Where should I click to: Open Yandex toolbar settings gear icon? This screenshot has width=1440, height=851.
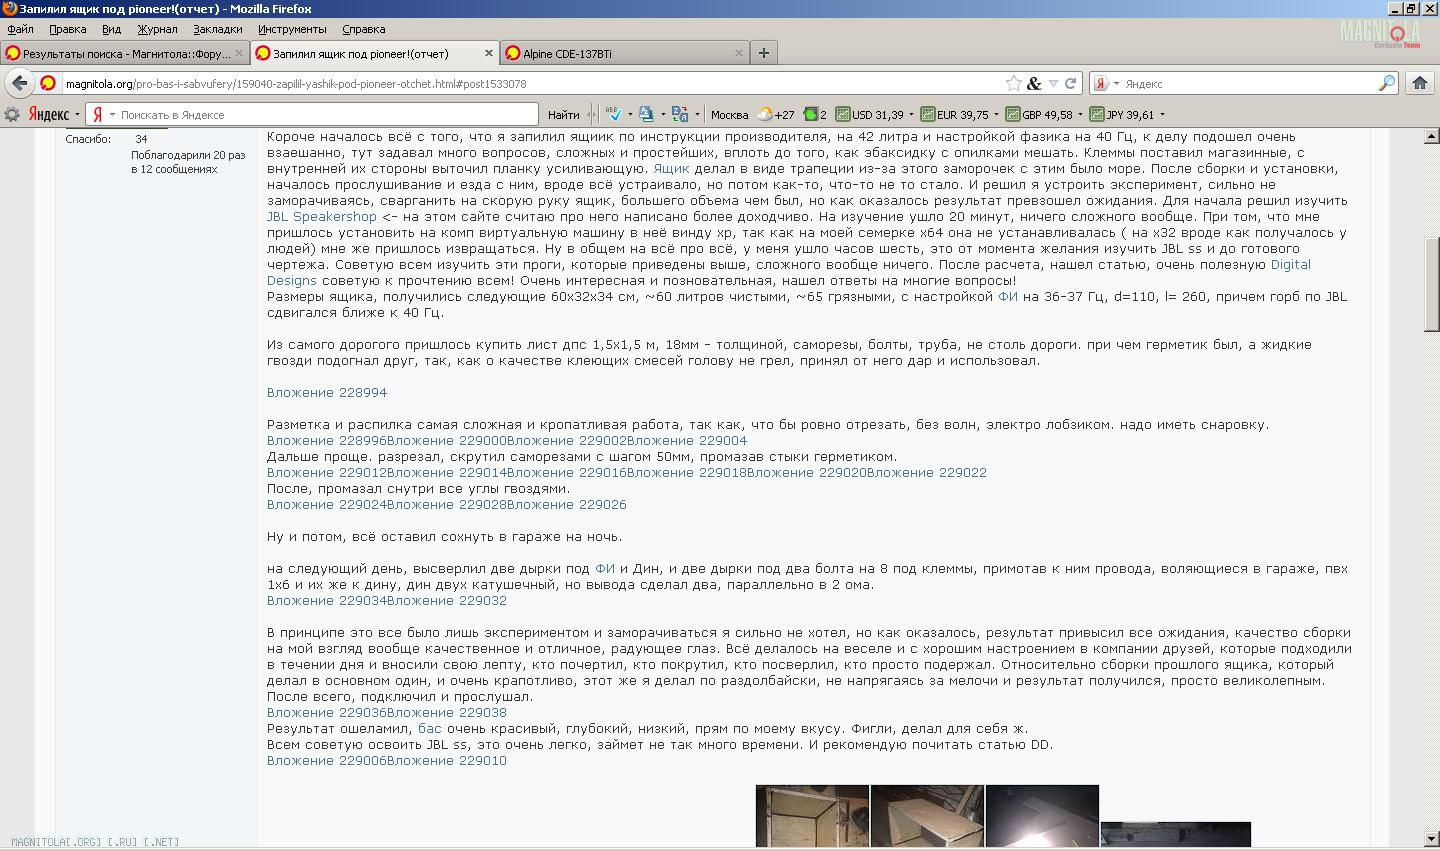tap(12, 114)
